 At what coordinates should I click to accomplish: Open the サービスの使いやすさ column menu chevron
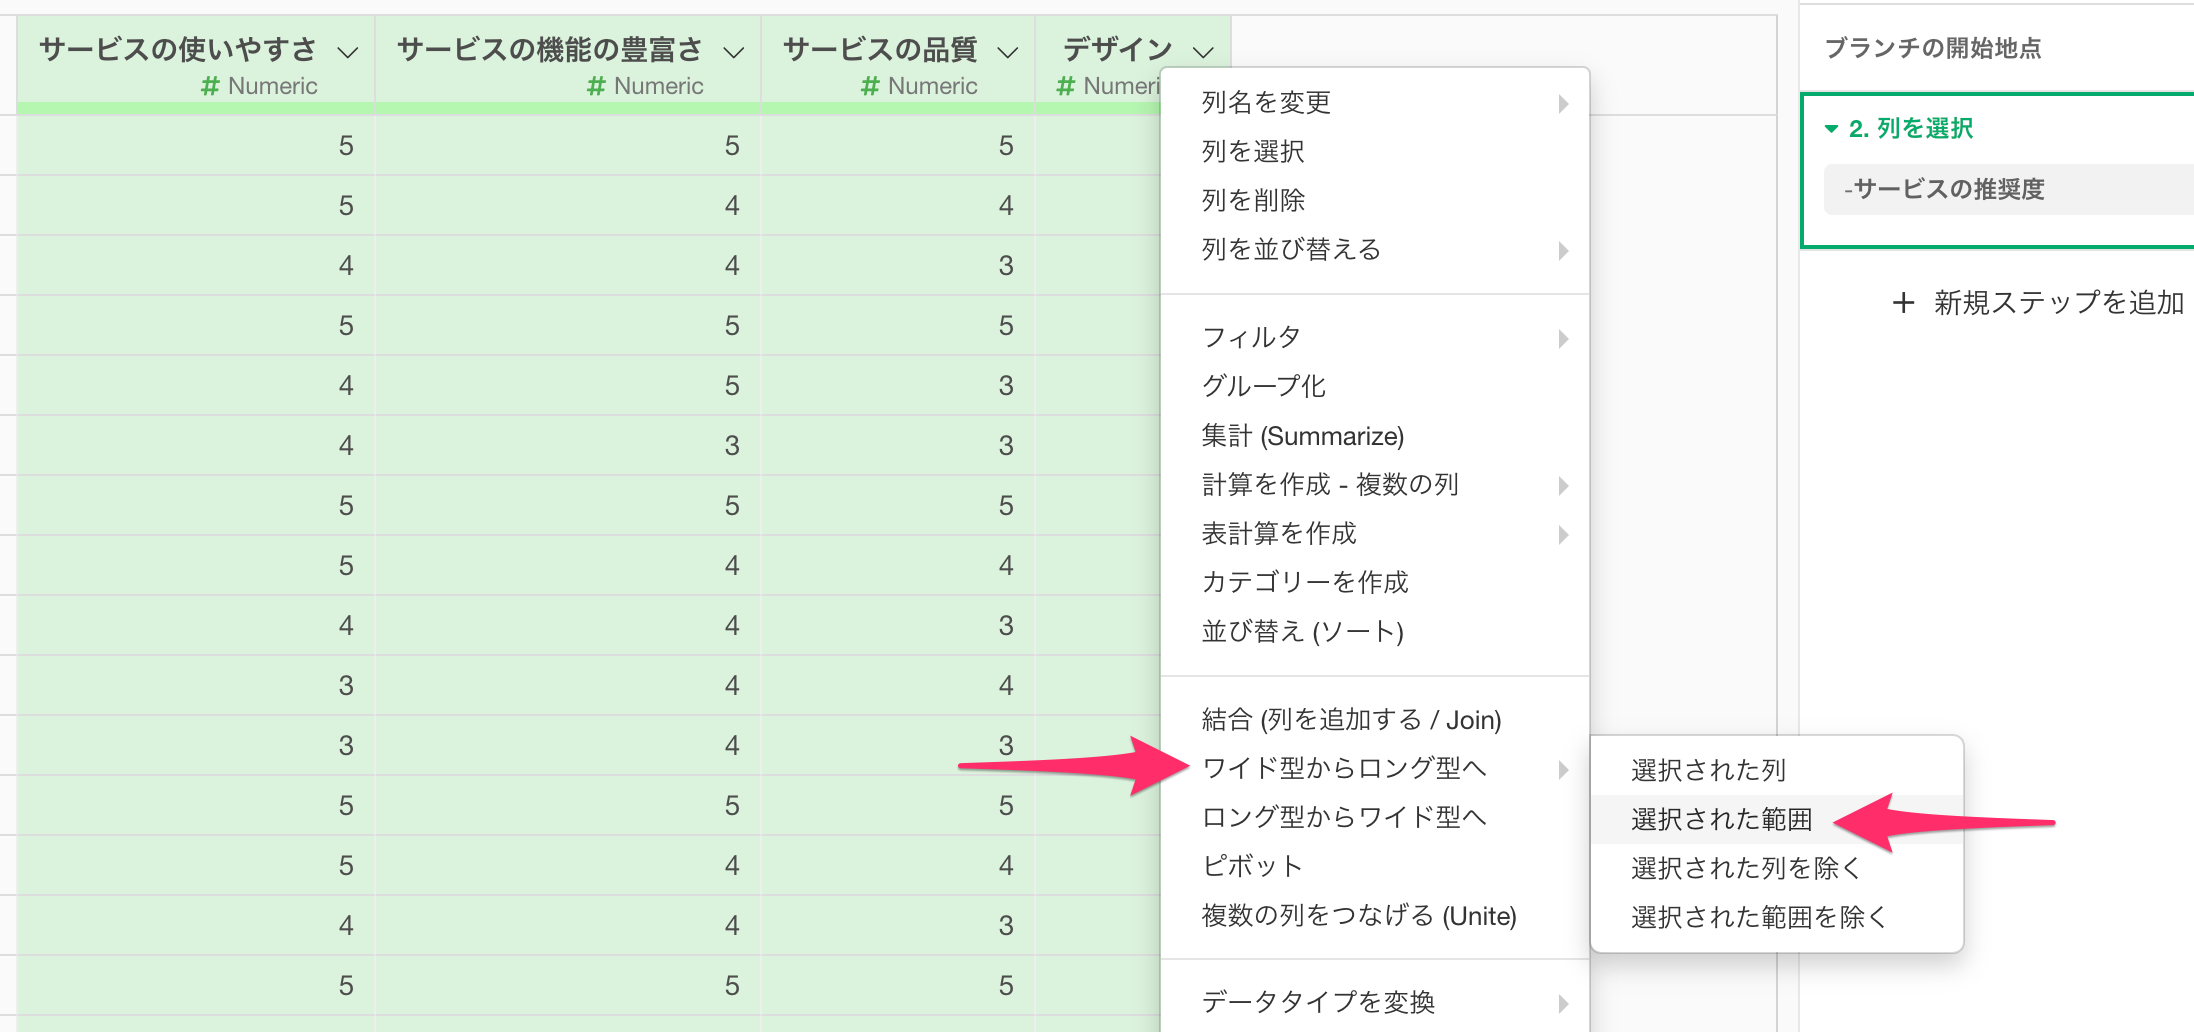pos(347,52)
